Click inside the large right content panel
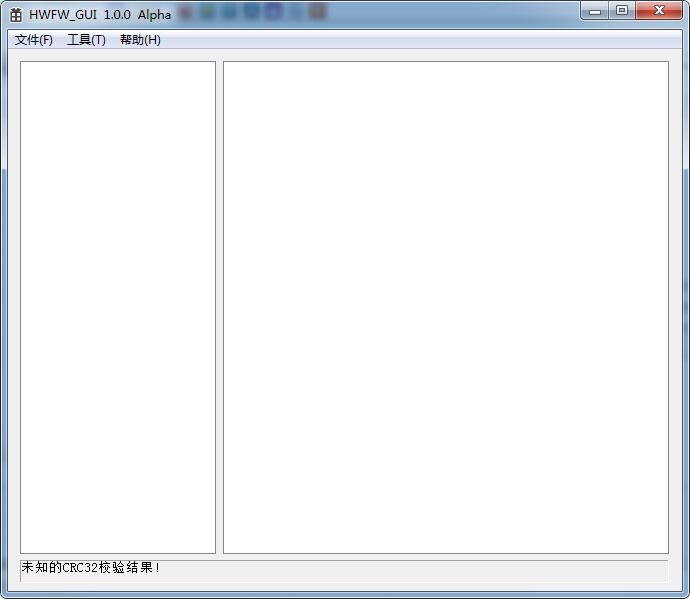The height and width of the screenshot is (599, 690). click(x=446, y=307)
